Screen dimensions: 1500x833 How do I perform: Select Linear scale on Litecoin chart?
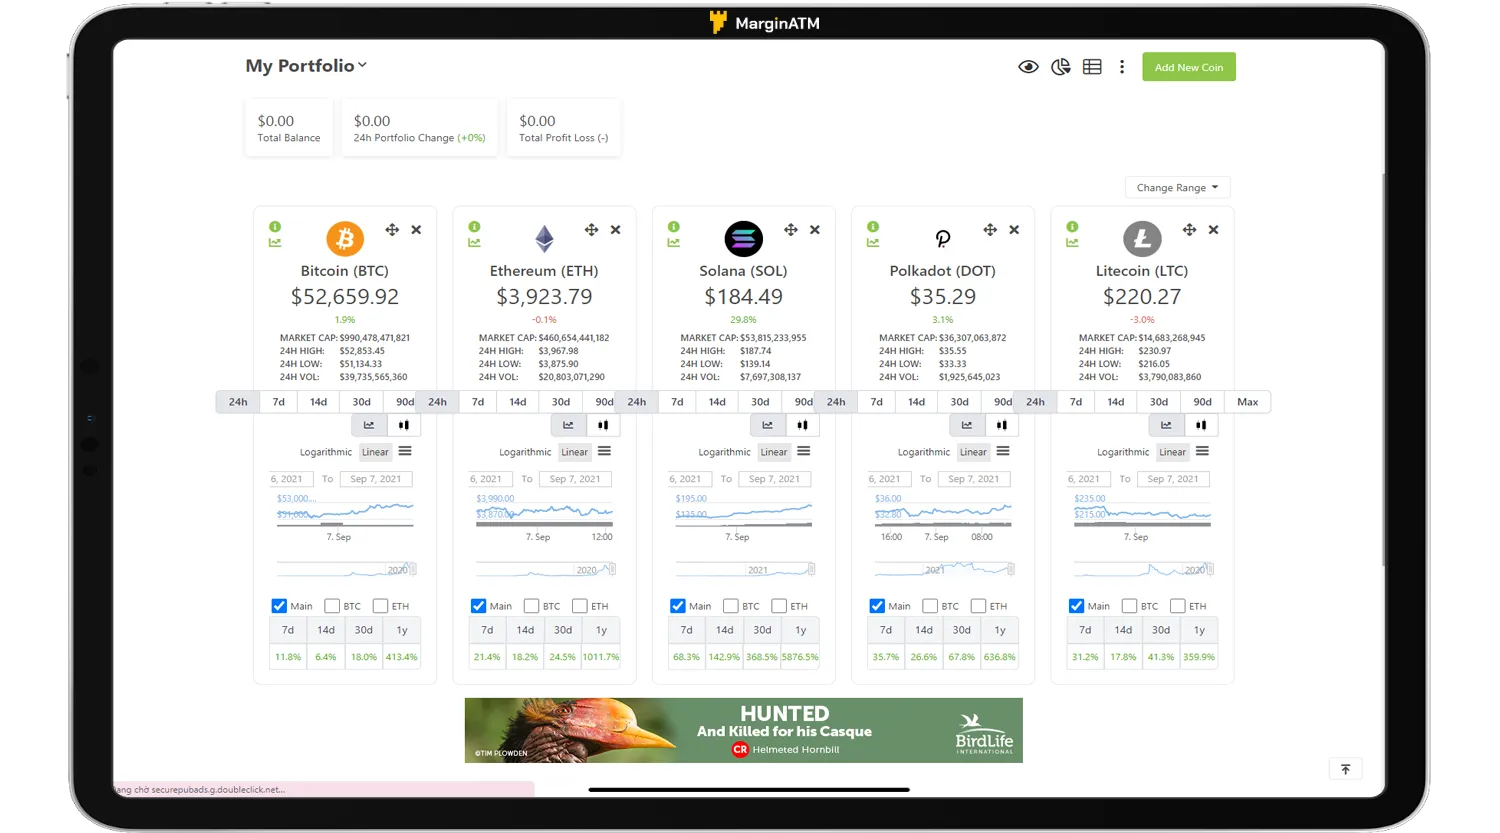[x=1173, y=452]
